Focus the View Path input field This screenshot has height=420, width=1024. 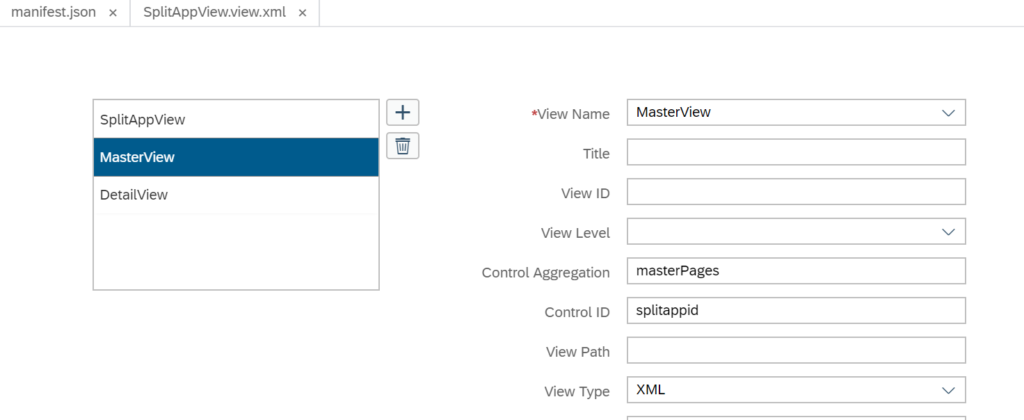click(796, 350)
